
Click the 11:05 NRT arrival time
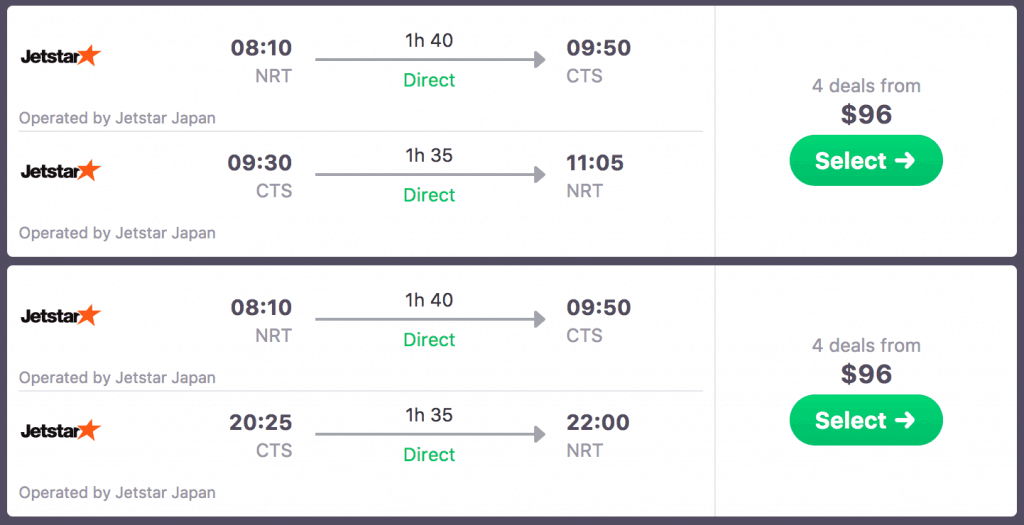tap(595, 162)
